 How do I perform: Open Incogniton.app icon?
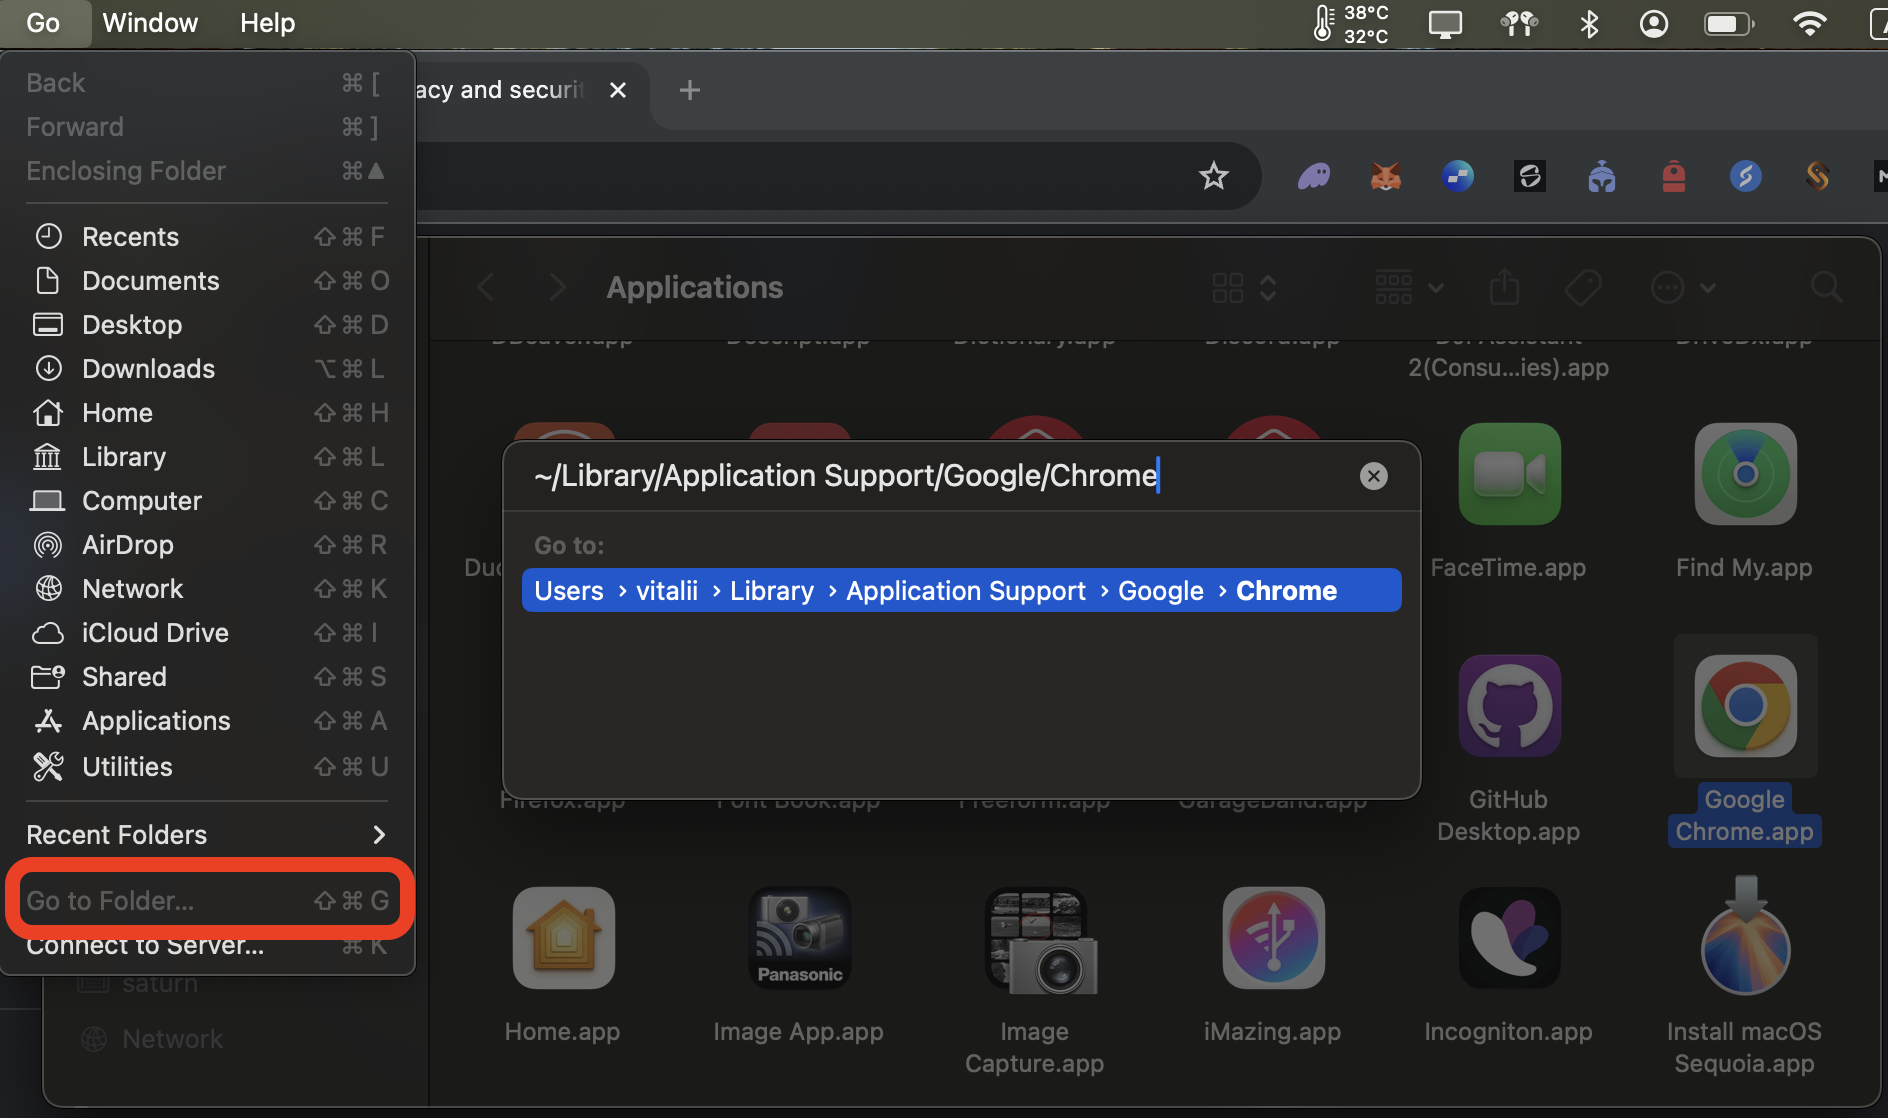click(1509, 938)
